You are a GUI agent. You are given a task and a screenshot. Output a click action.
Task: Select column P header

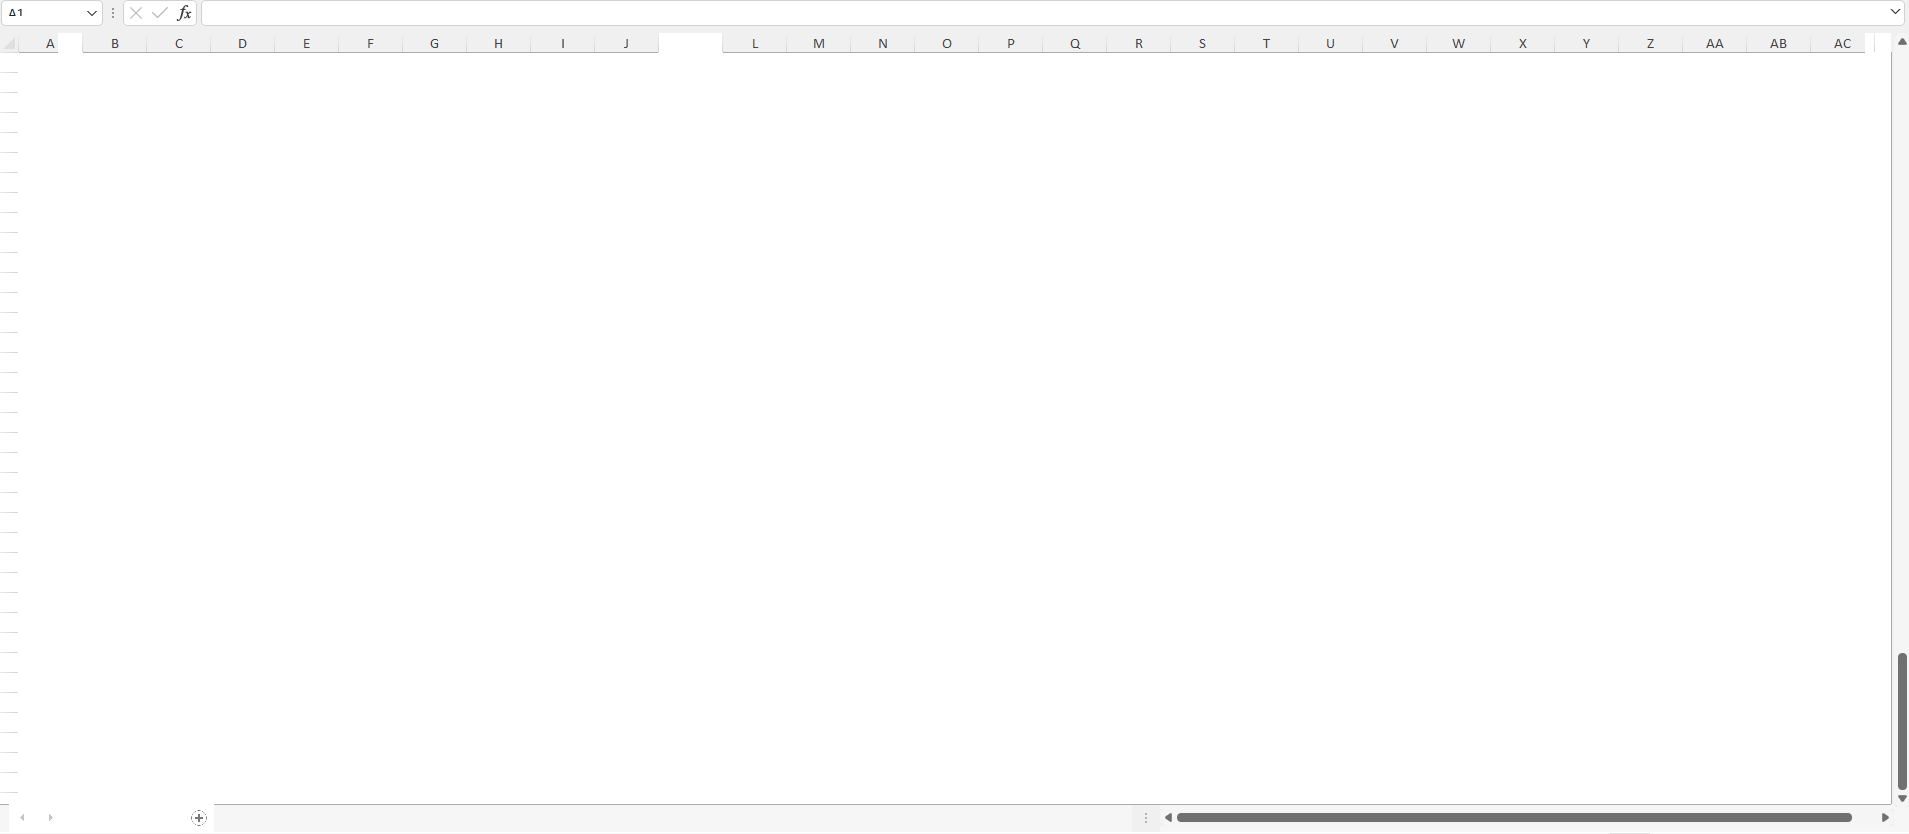[x=1011, y=43]
